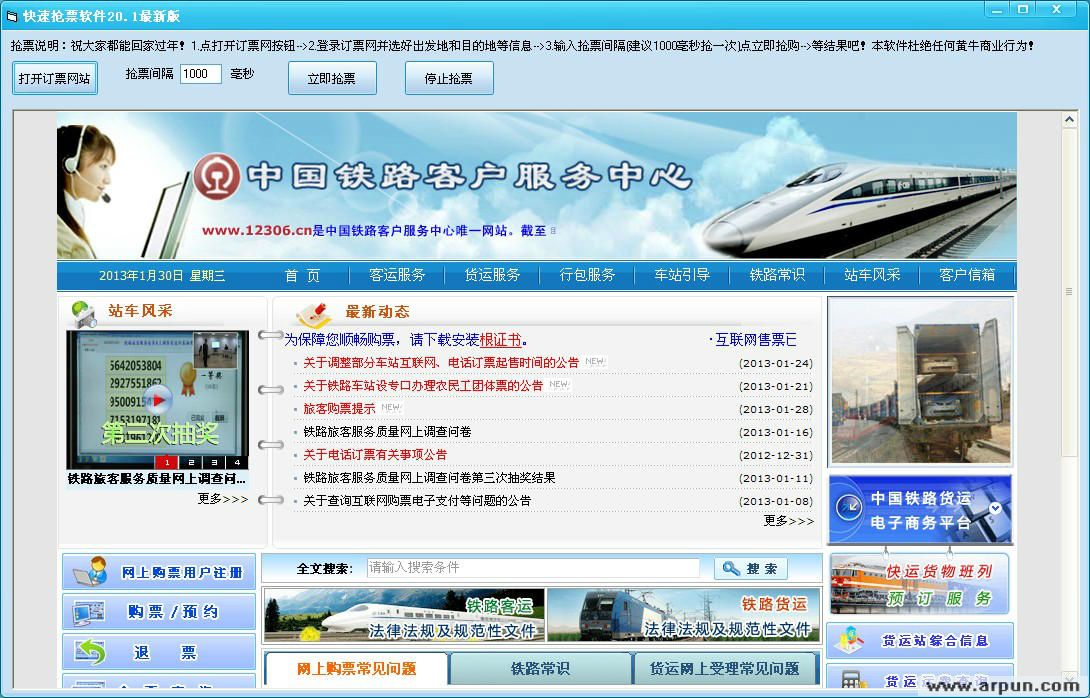Play the 第三次抢奖 video
The height and width of the screenshot is (698, 1090).
(158, 400)
